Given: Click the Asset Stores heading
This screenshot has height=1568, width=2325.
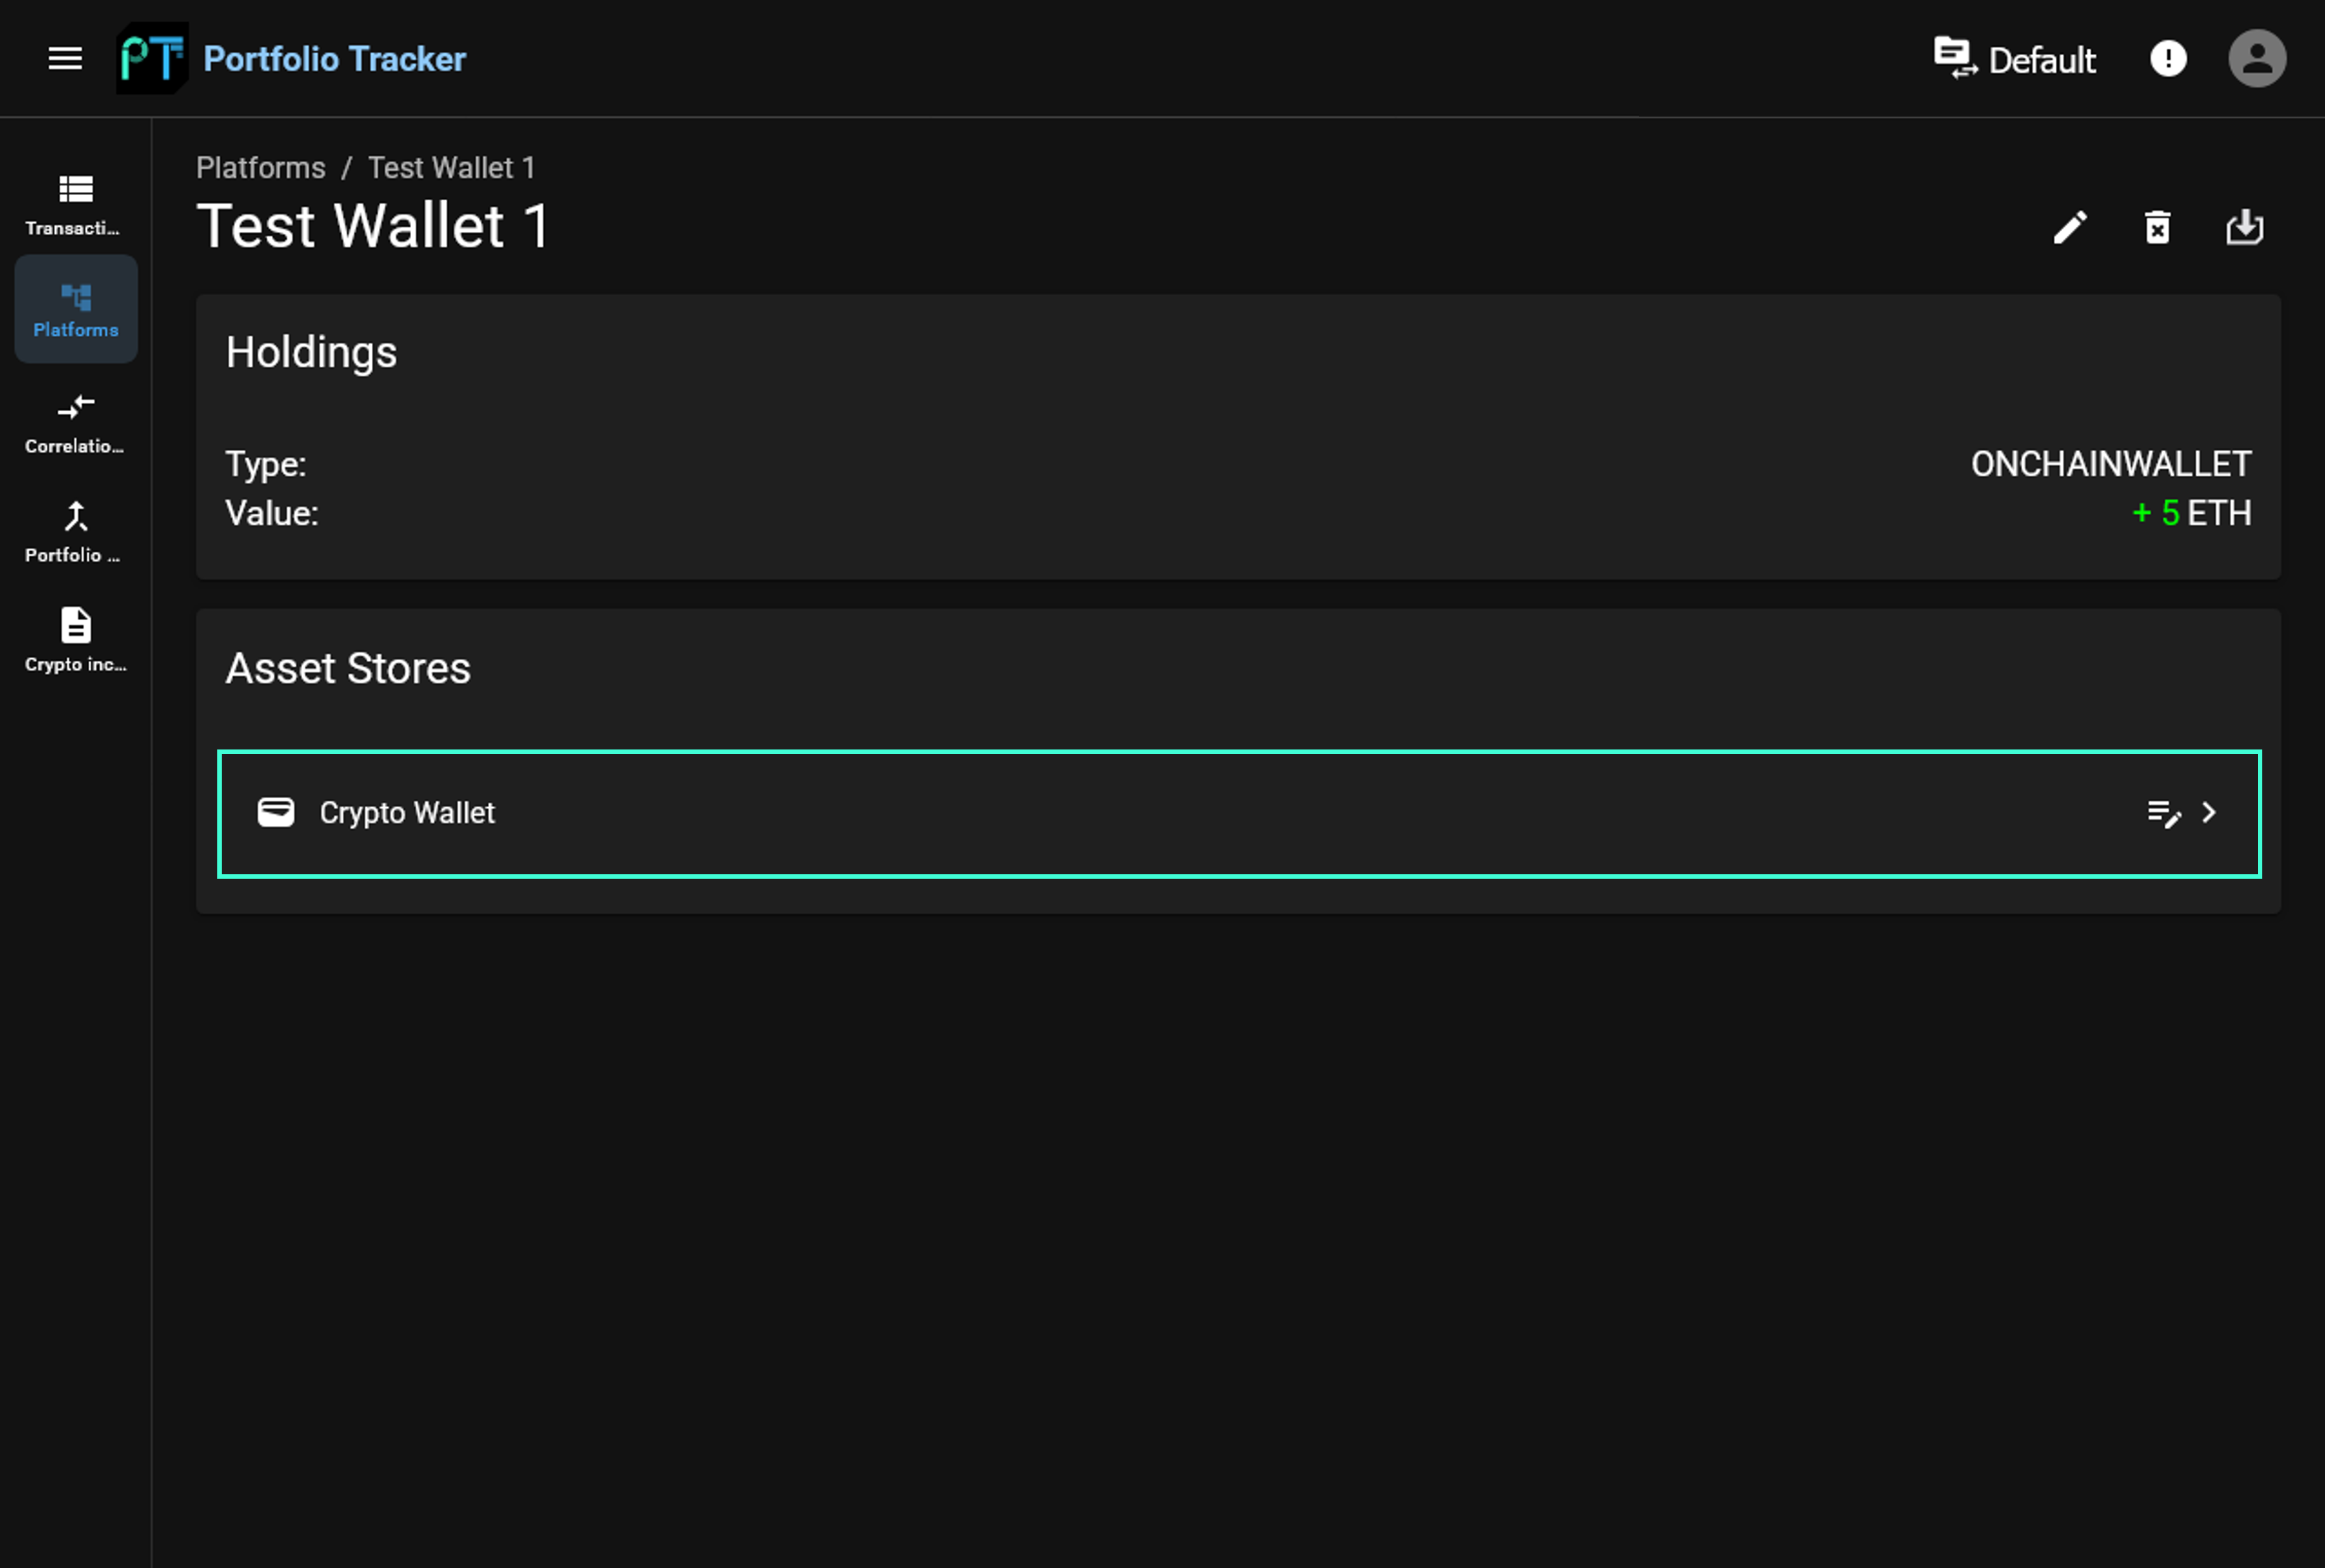Looking at the screenshot, I should (348, 668).
